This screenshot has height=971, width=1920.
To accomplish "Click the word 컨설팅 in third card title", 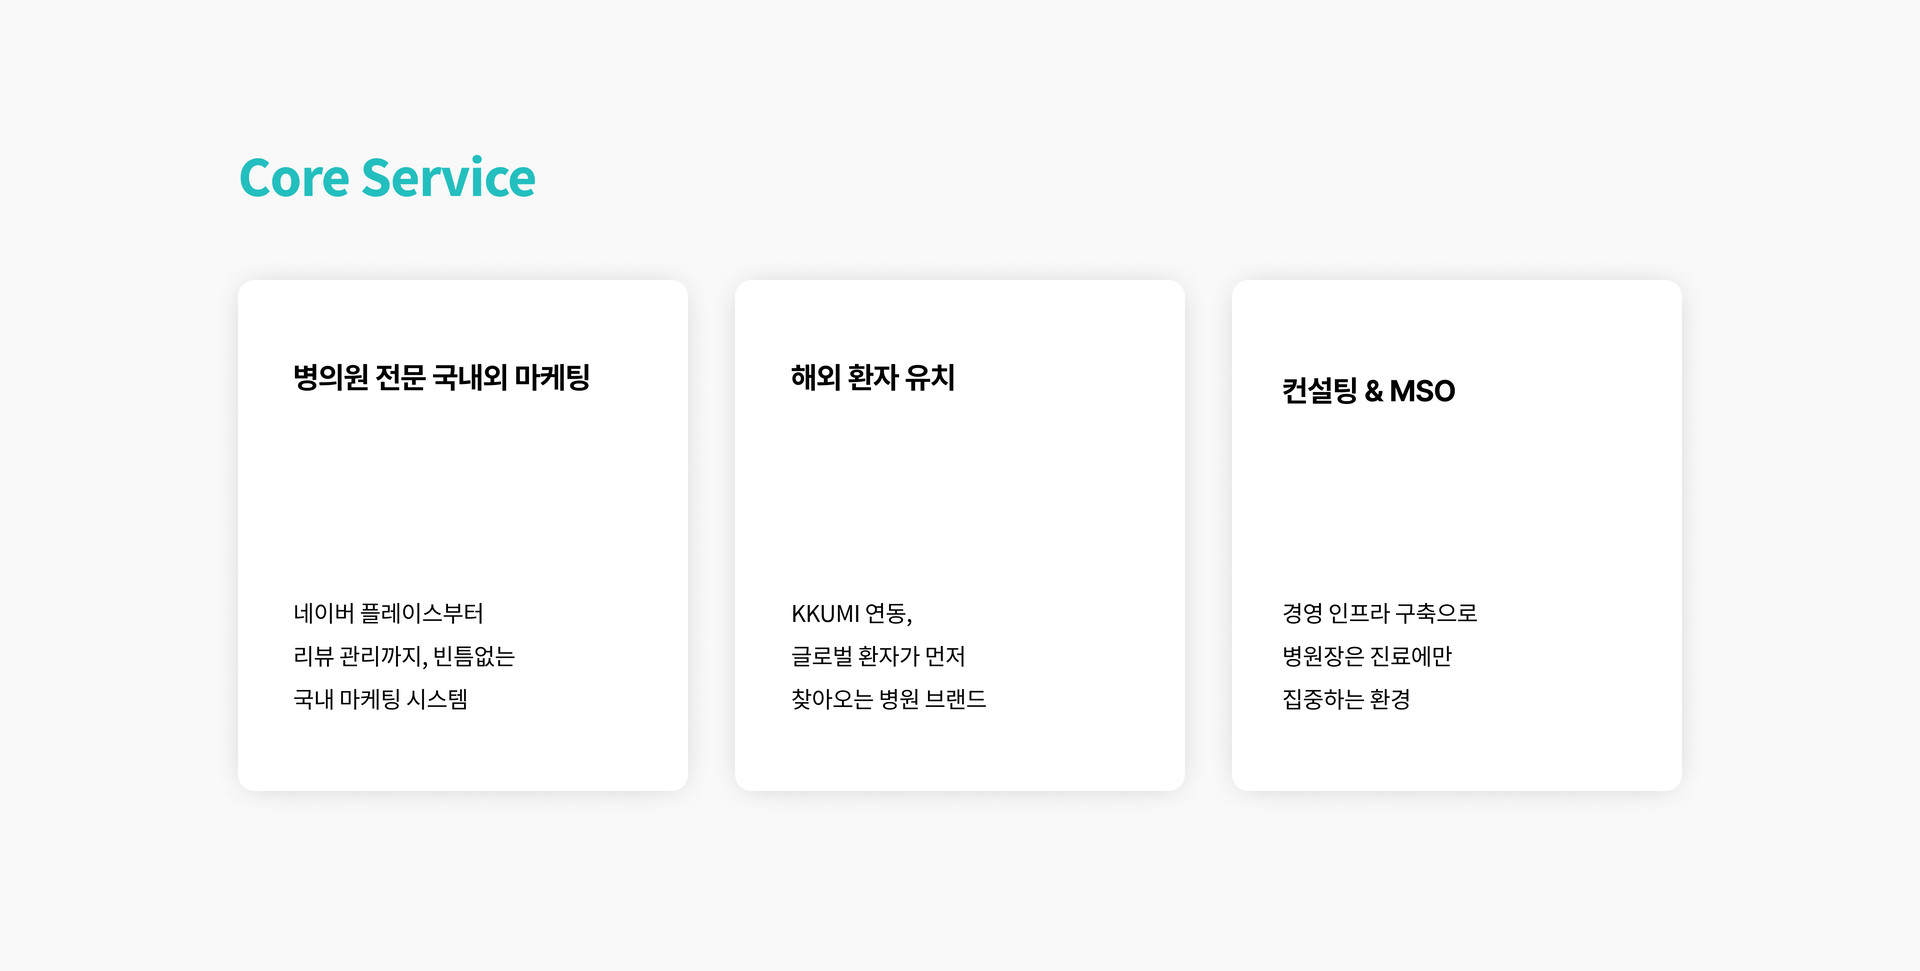I will [x=1319, y=390].
